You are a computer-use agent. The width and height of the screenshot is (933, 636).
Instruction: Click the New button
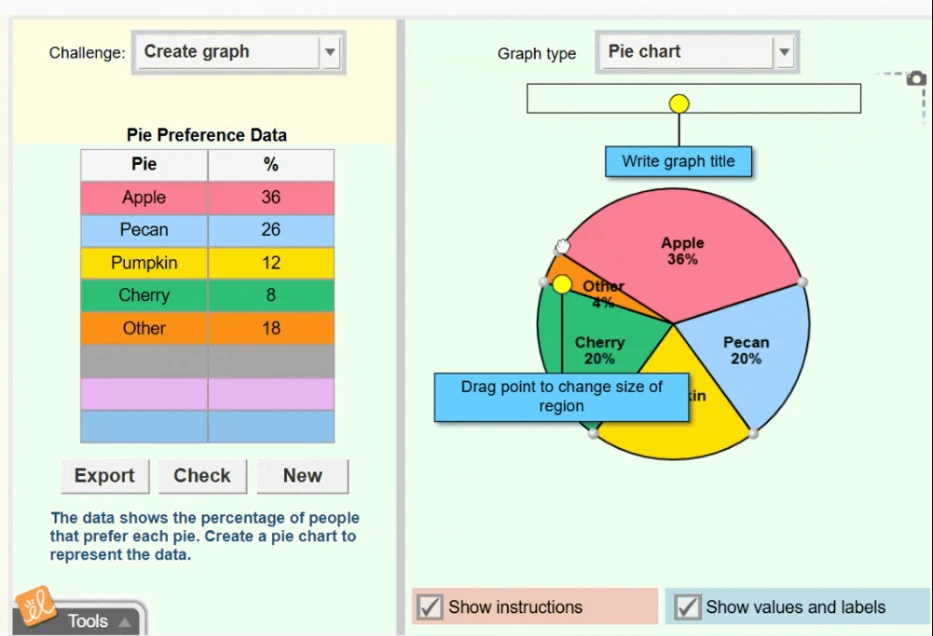coord(303,476)
